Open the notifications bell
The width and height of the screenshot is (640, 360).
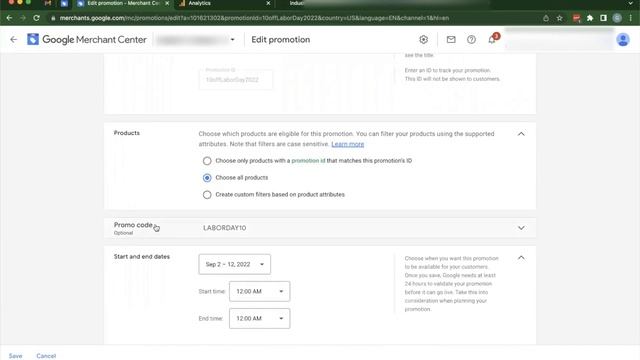(492, 39)
